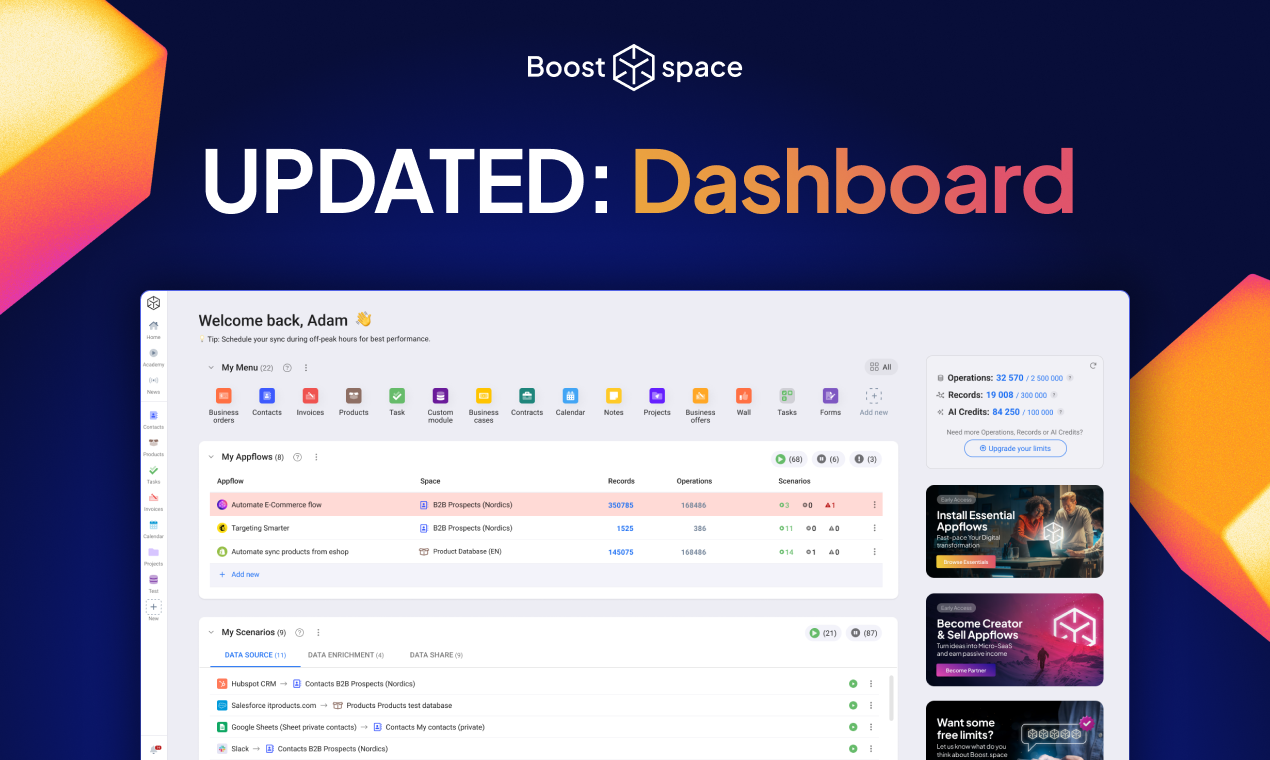Open Custom module in My Menu
This screenshot has height=760, width=1270.
coord(440,404)
